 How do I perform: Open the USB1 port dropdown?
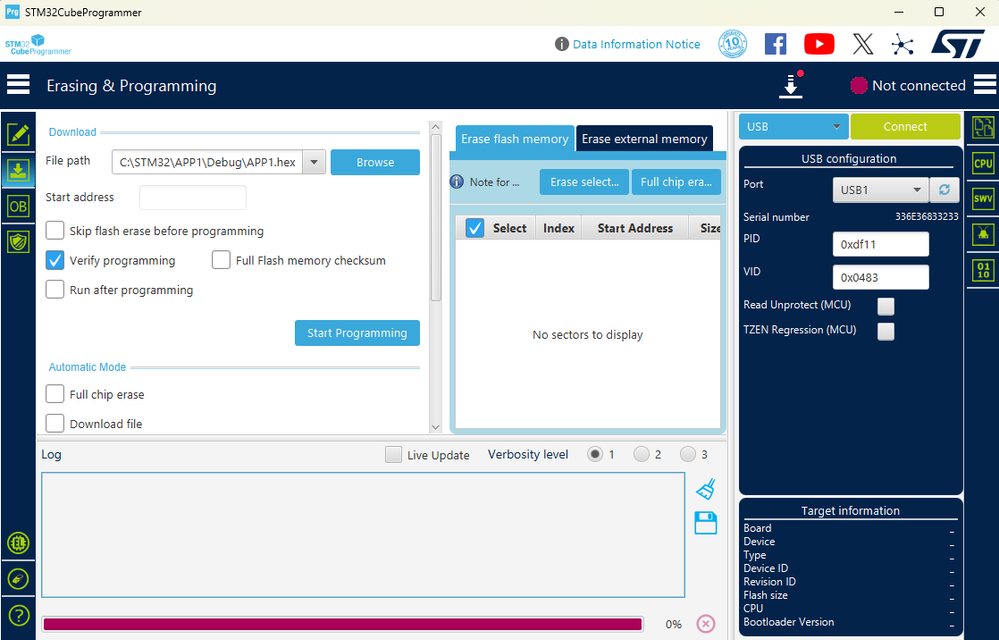click(x=880, y=190)
